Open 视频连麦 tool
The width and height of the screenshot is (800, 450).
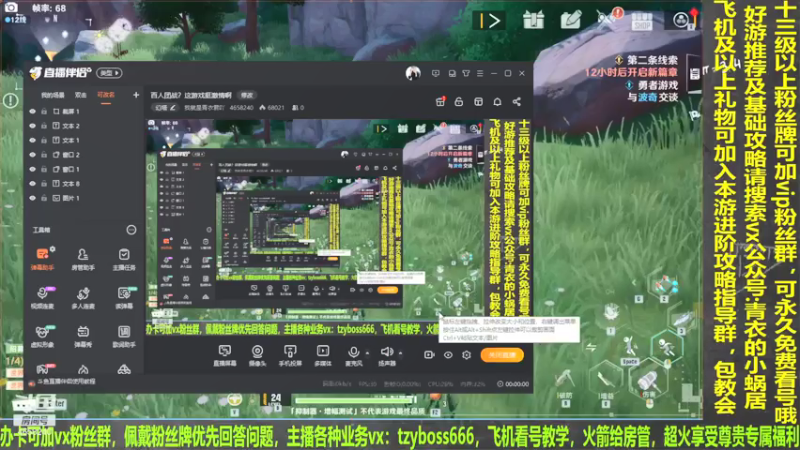click(42, 297)
